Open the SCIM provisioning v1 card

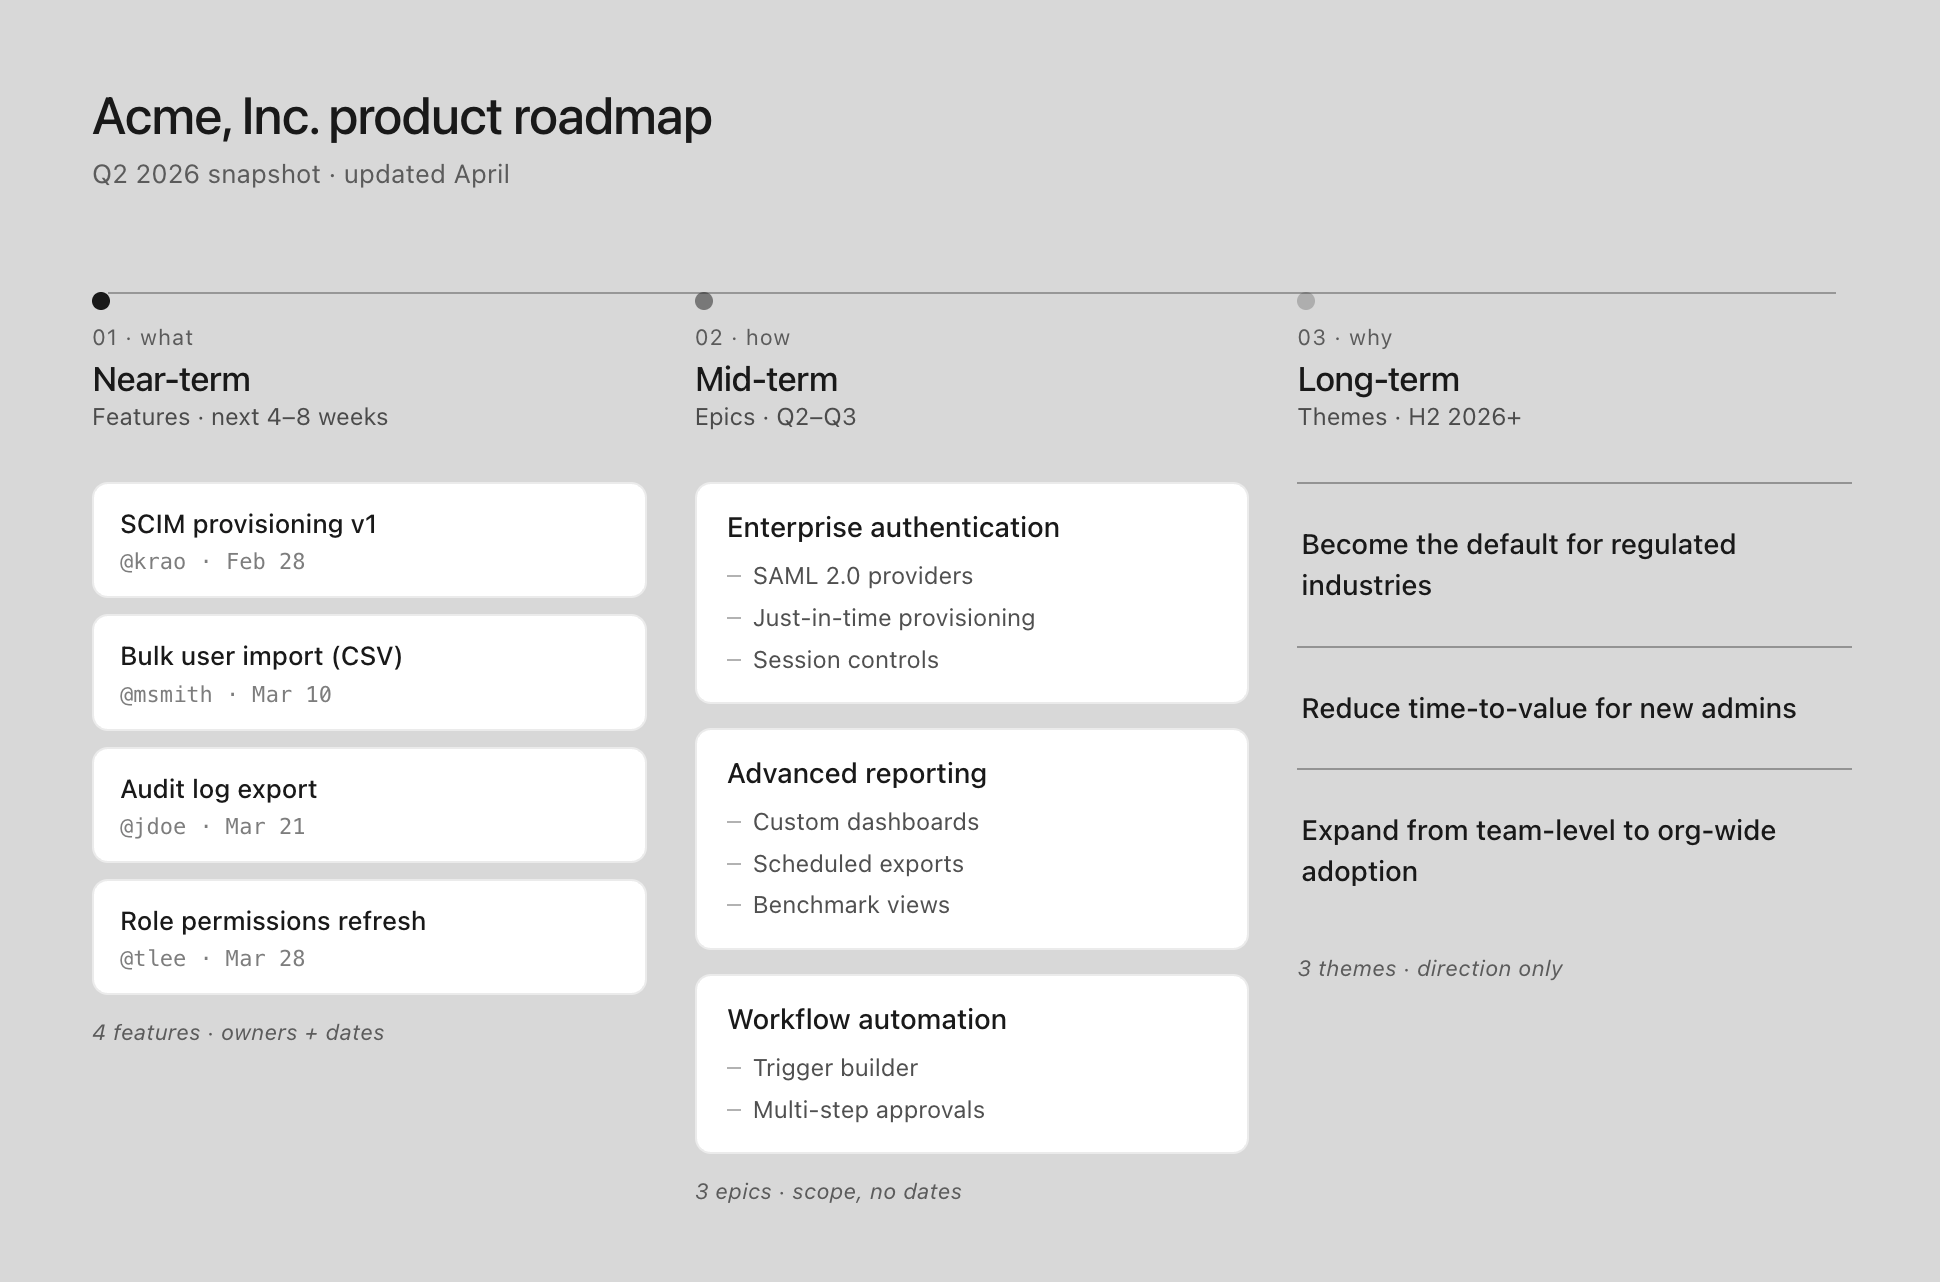pos(369,540)
